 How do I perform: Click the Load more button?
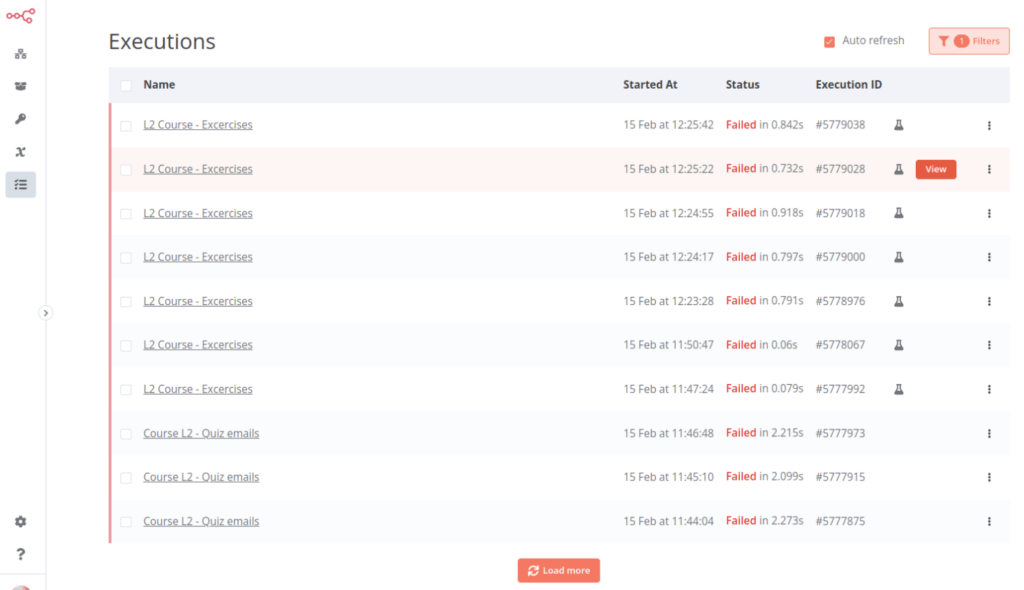pos(558,570)
